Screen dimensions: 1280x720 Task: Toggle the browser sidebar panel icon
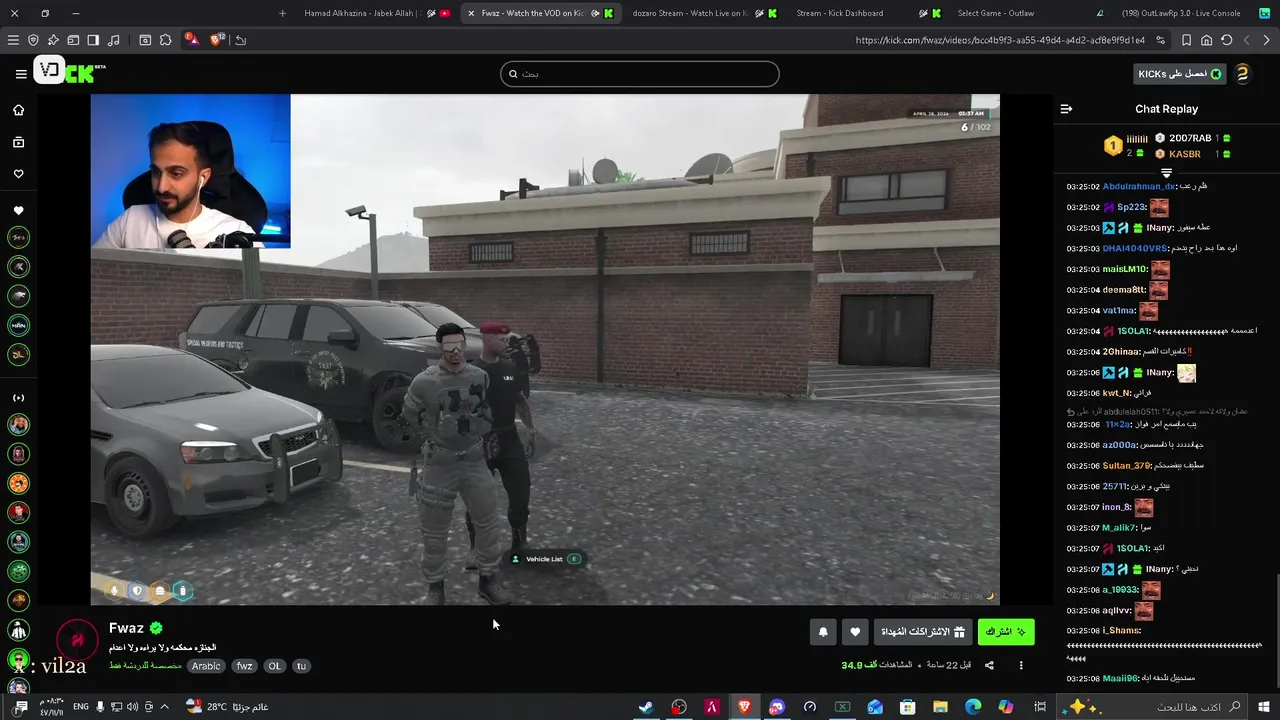[93, 40]
